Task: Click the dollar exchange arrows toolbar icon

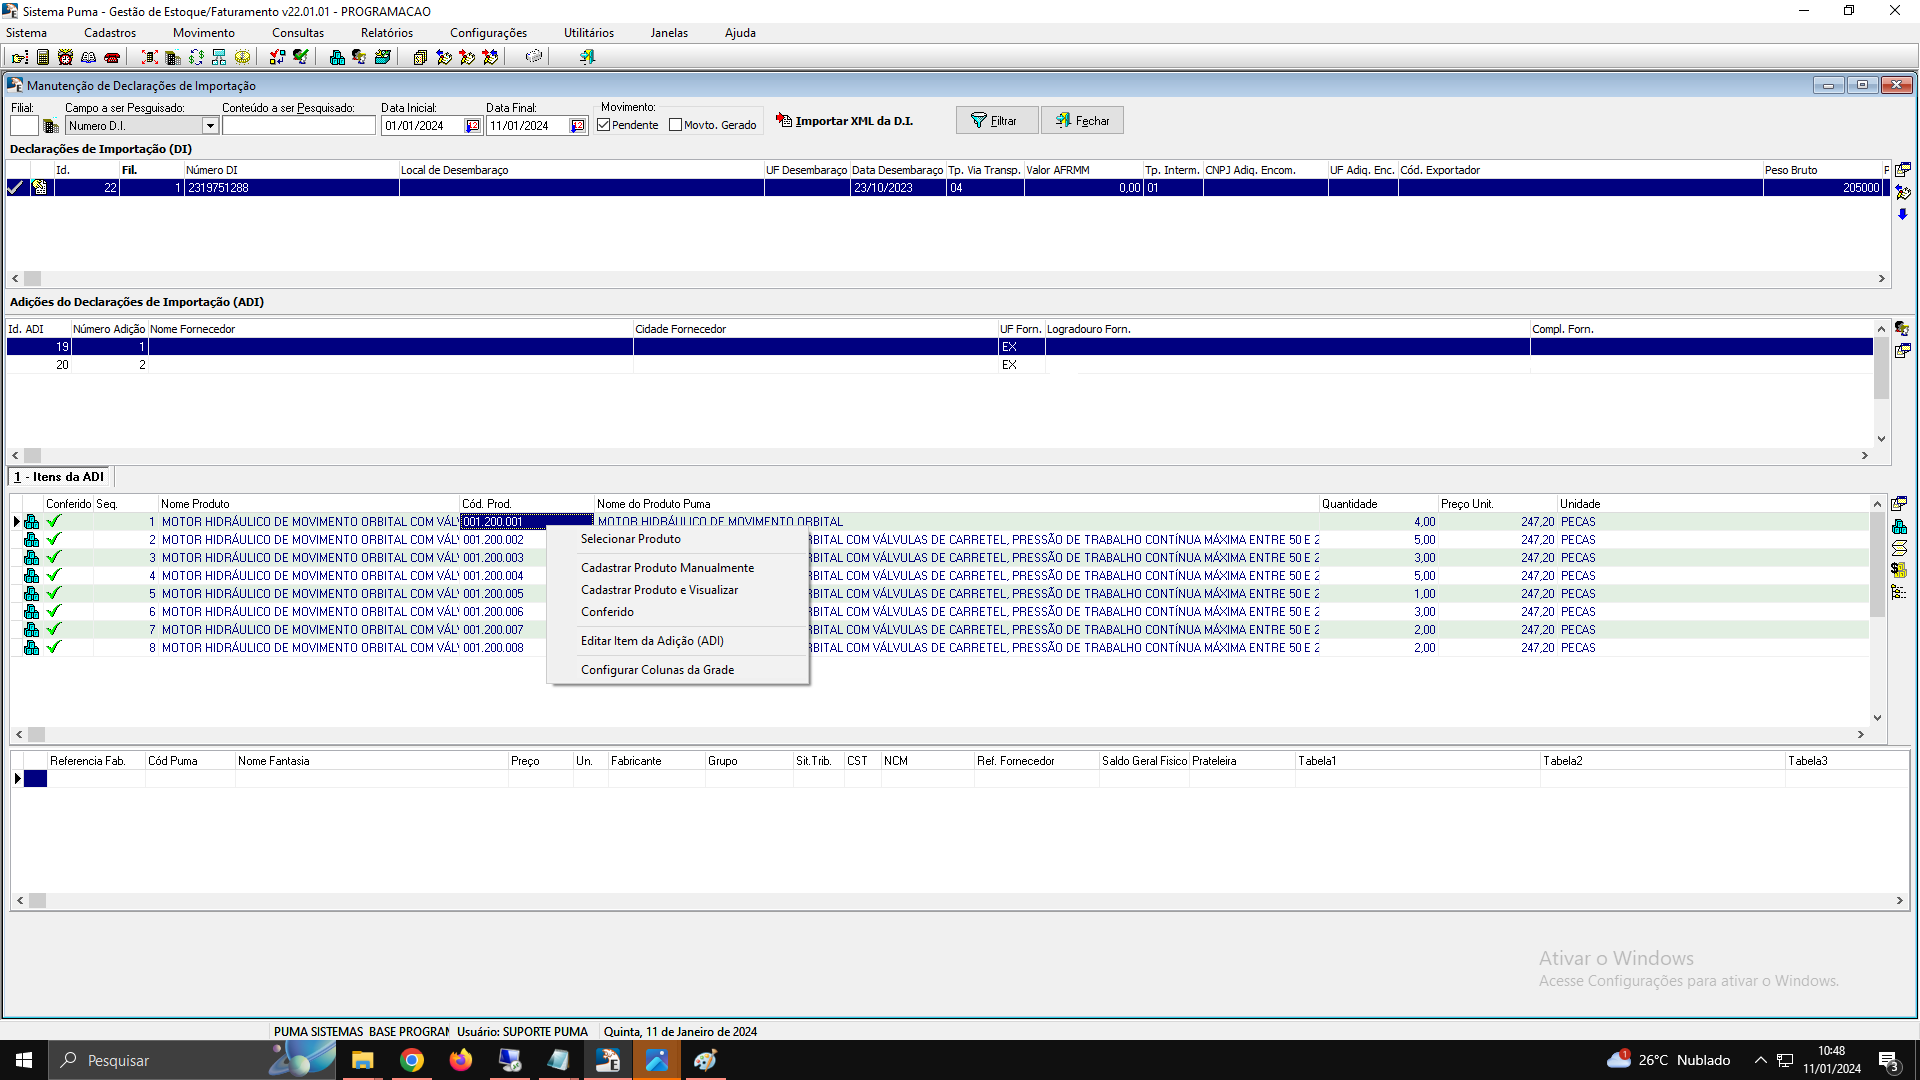Action: 196,57
